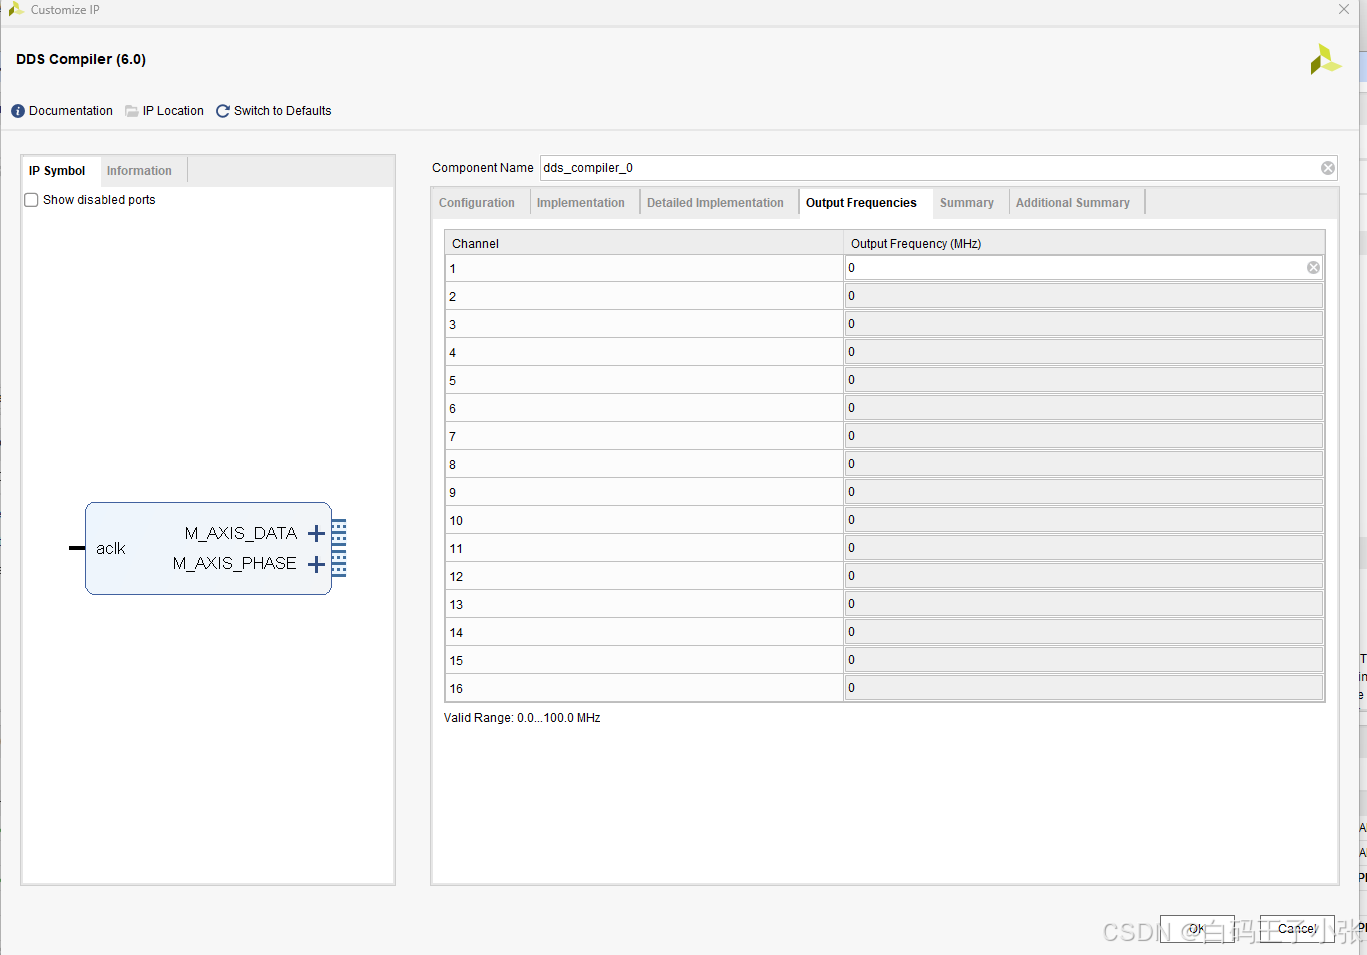Click channel 11 output frequency field
Viewport: 1367px width, 955px height.
1084,548
